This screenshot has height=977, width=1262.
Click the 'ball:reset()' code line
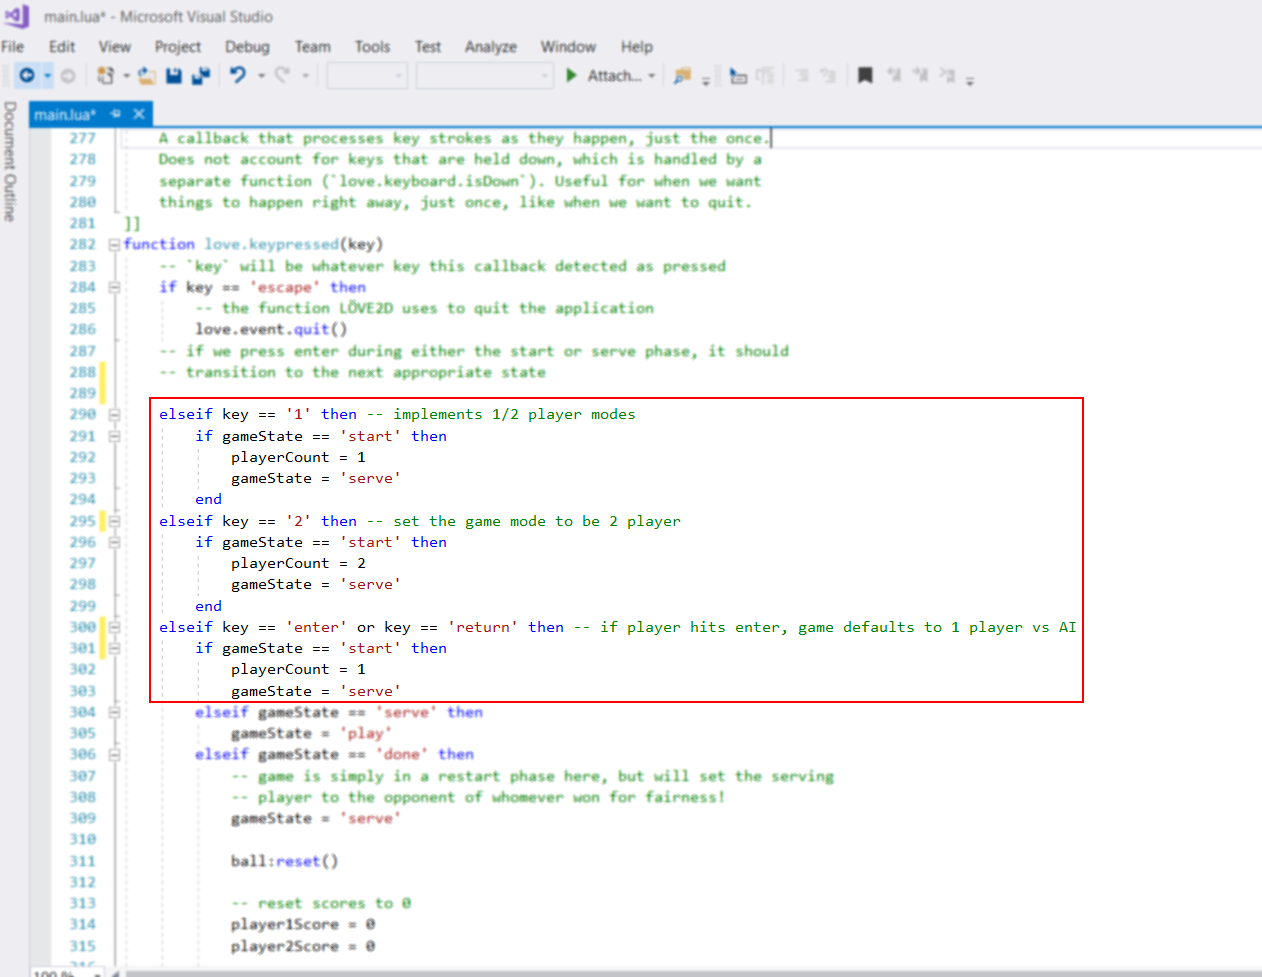pos(285,861)
